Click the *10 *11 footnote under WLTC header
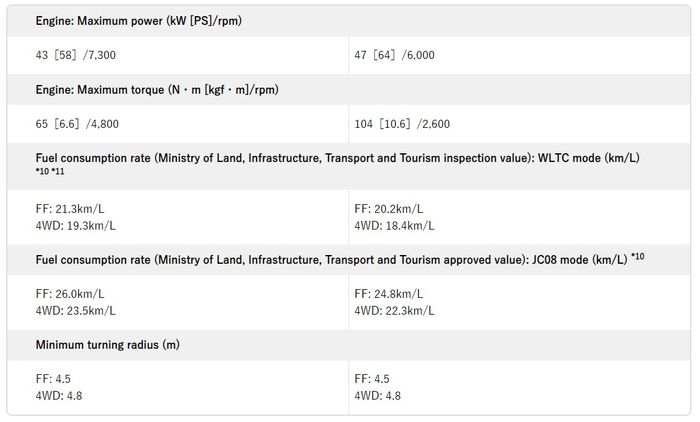The height and width of the screenshot is (422, 700). coord(49,173)
